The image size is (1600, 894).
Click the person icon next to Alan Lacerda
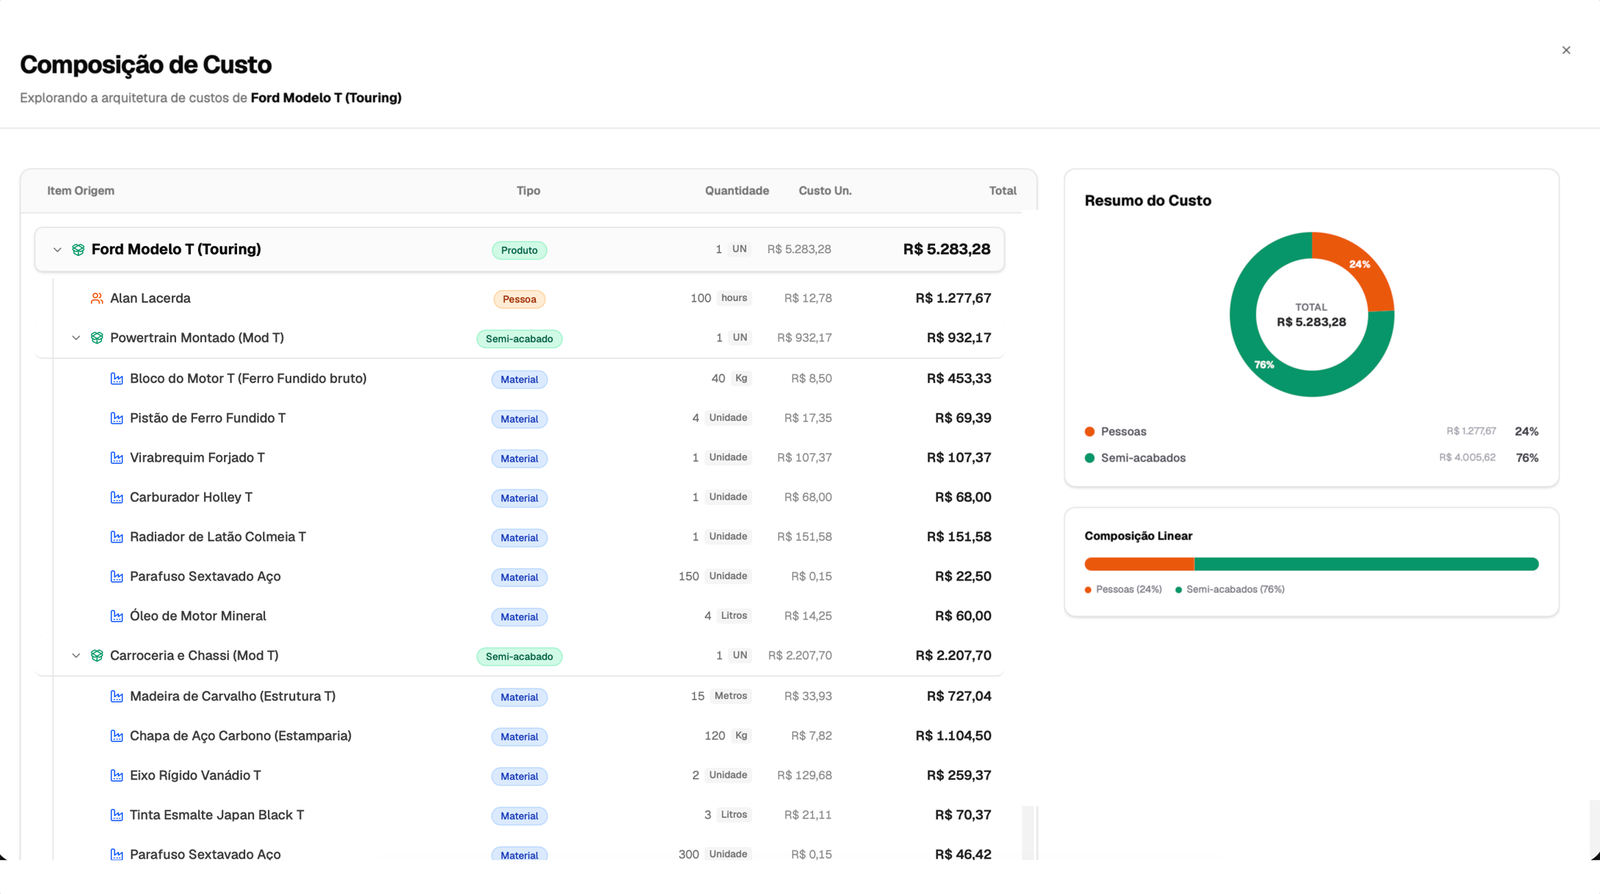point(97,298)
